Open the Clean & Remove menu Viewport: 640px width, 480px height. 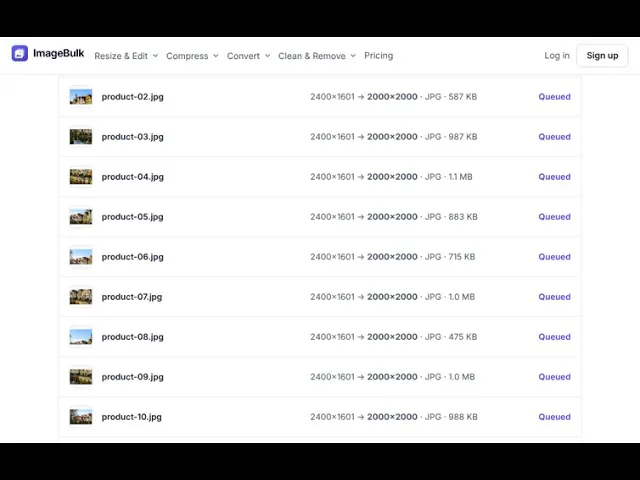tap(312, 56)
